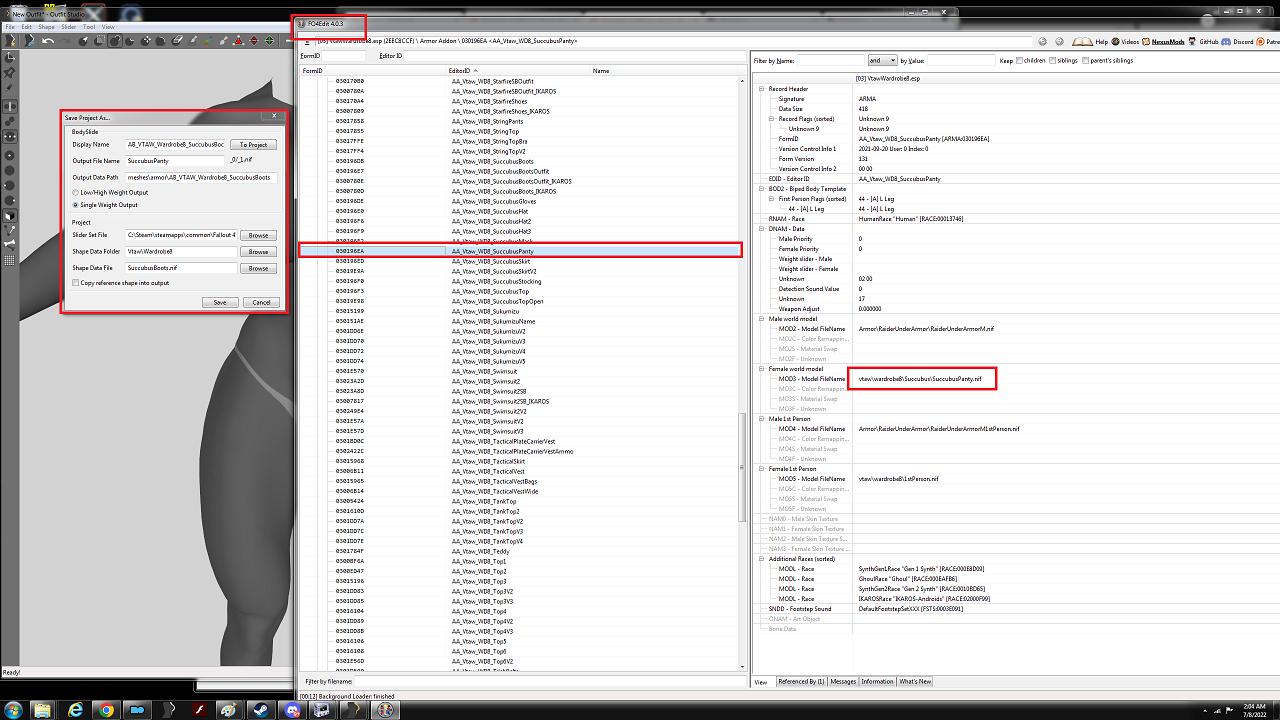
Task: Switch to the Messages tab
Action: pos(843,681)
